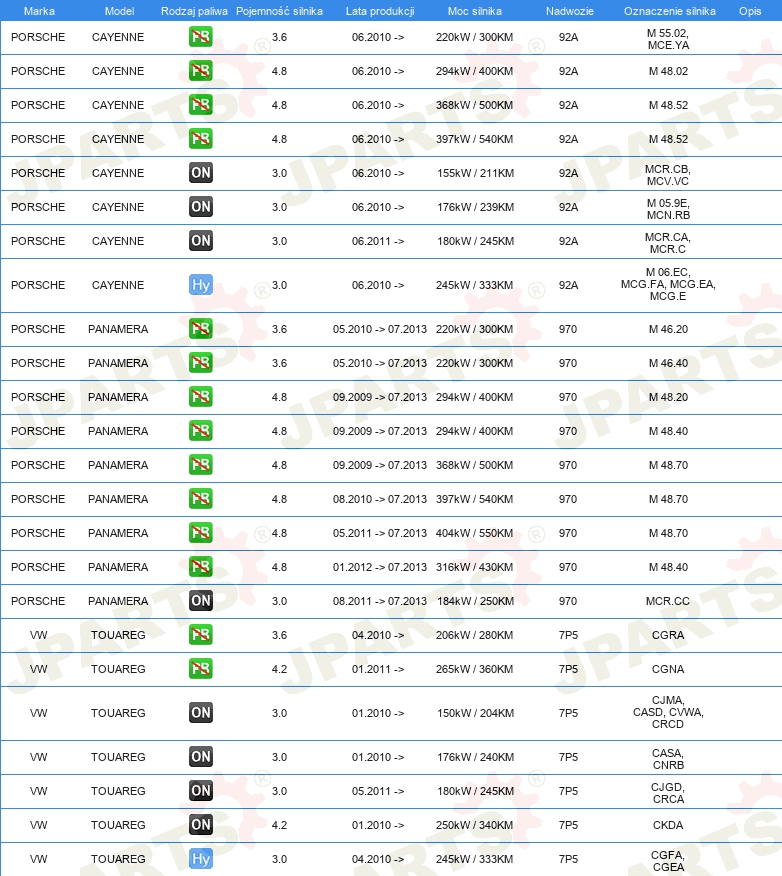Select production date 06.2011 -> in Cayenne row
Image resolution: width=782 pixels, height=876 pixels.
378,241
